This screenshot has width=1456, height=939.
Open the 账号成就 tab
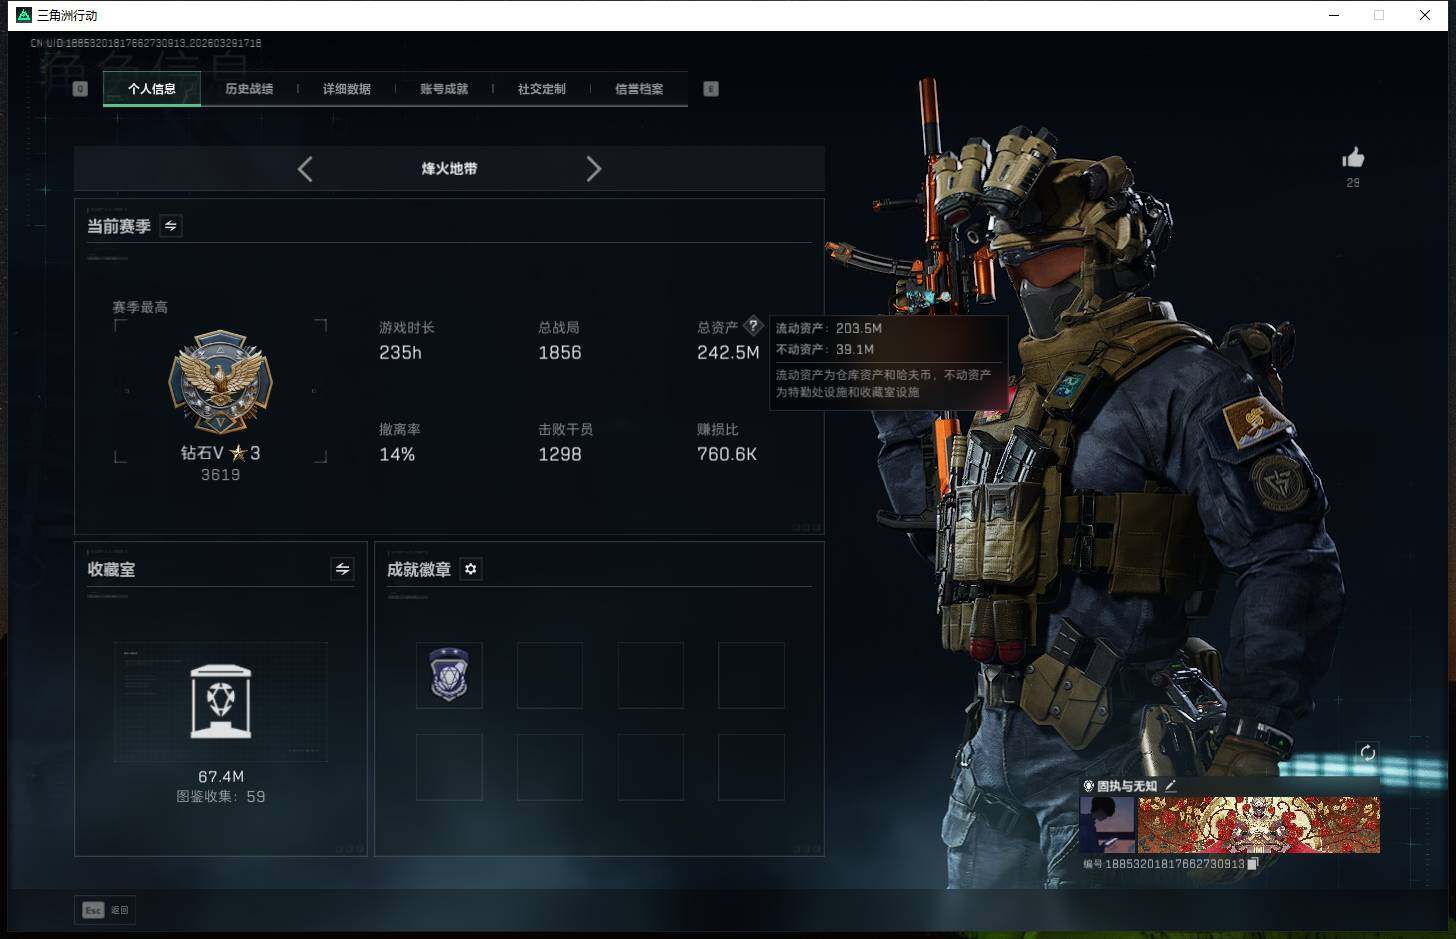pyautogui.click(x=444, y=89)
